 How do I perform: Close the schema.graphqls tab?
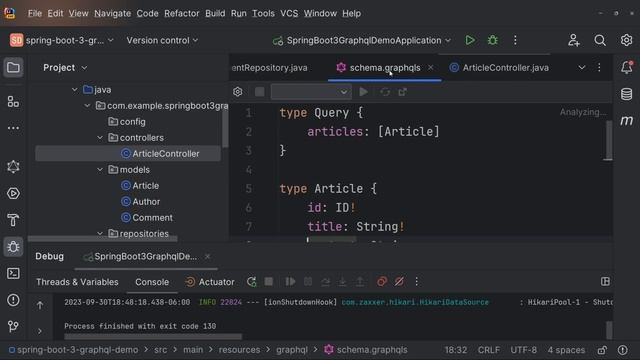[x=431, y=68]
